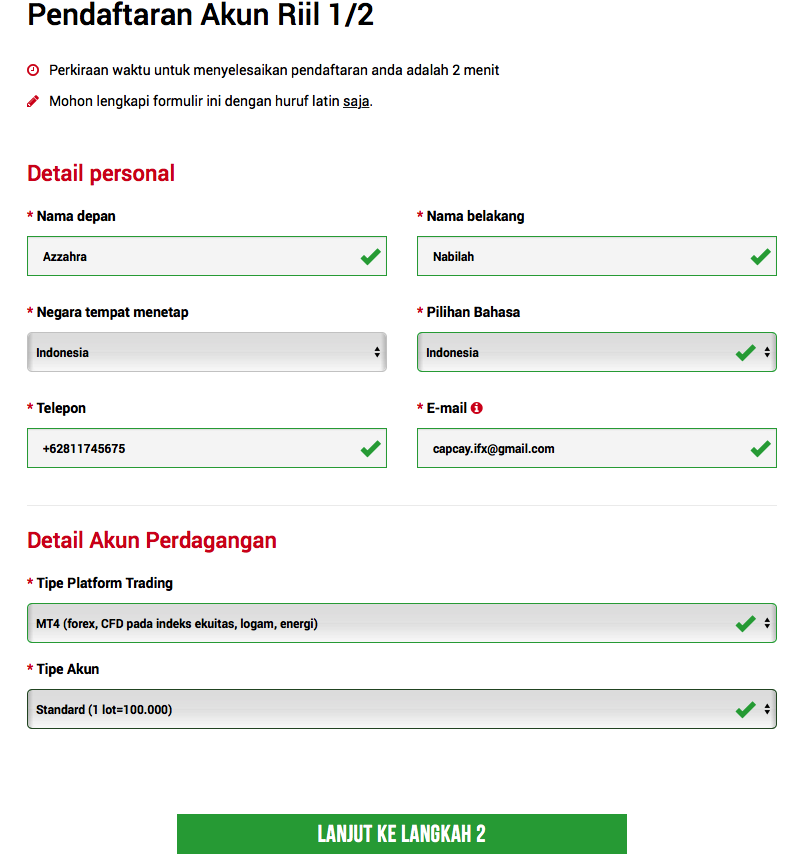Open the Negara tempat menetap dropdown
This screenshot has width=799, height=864.
(206, 352)
